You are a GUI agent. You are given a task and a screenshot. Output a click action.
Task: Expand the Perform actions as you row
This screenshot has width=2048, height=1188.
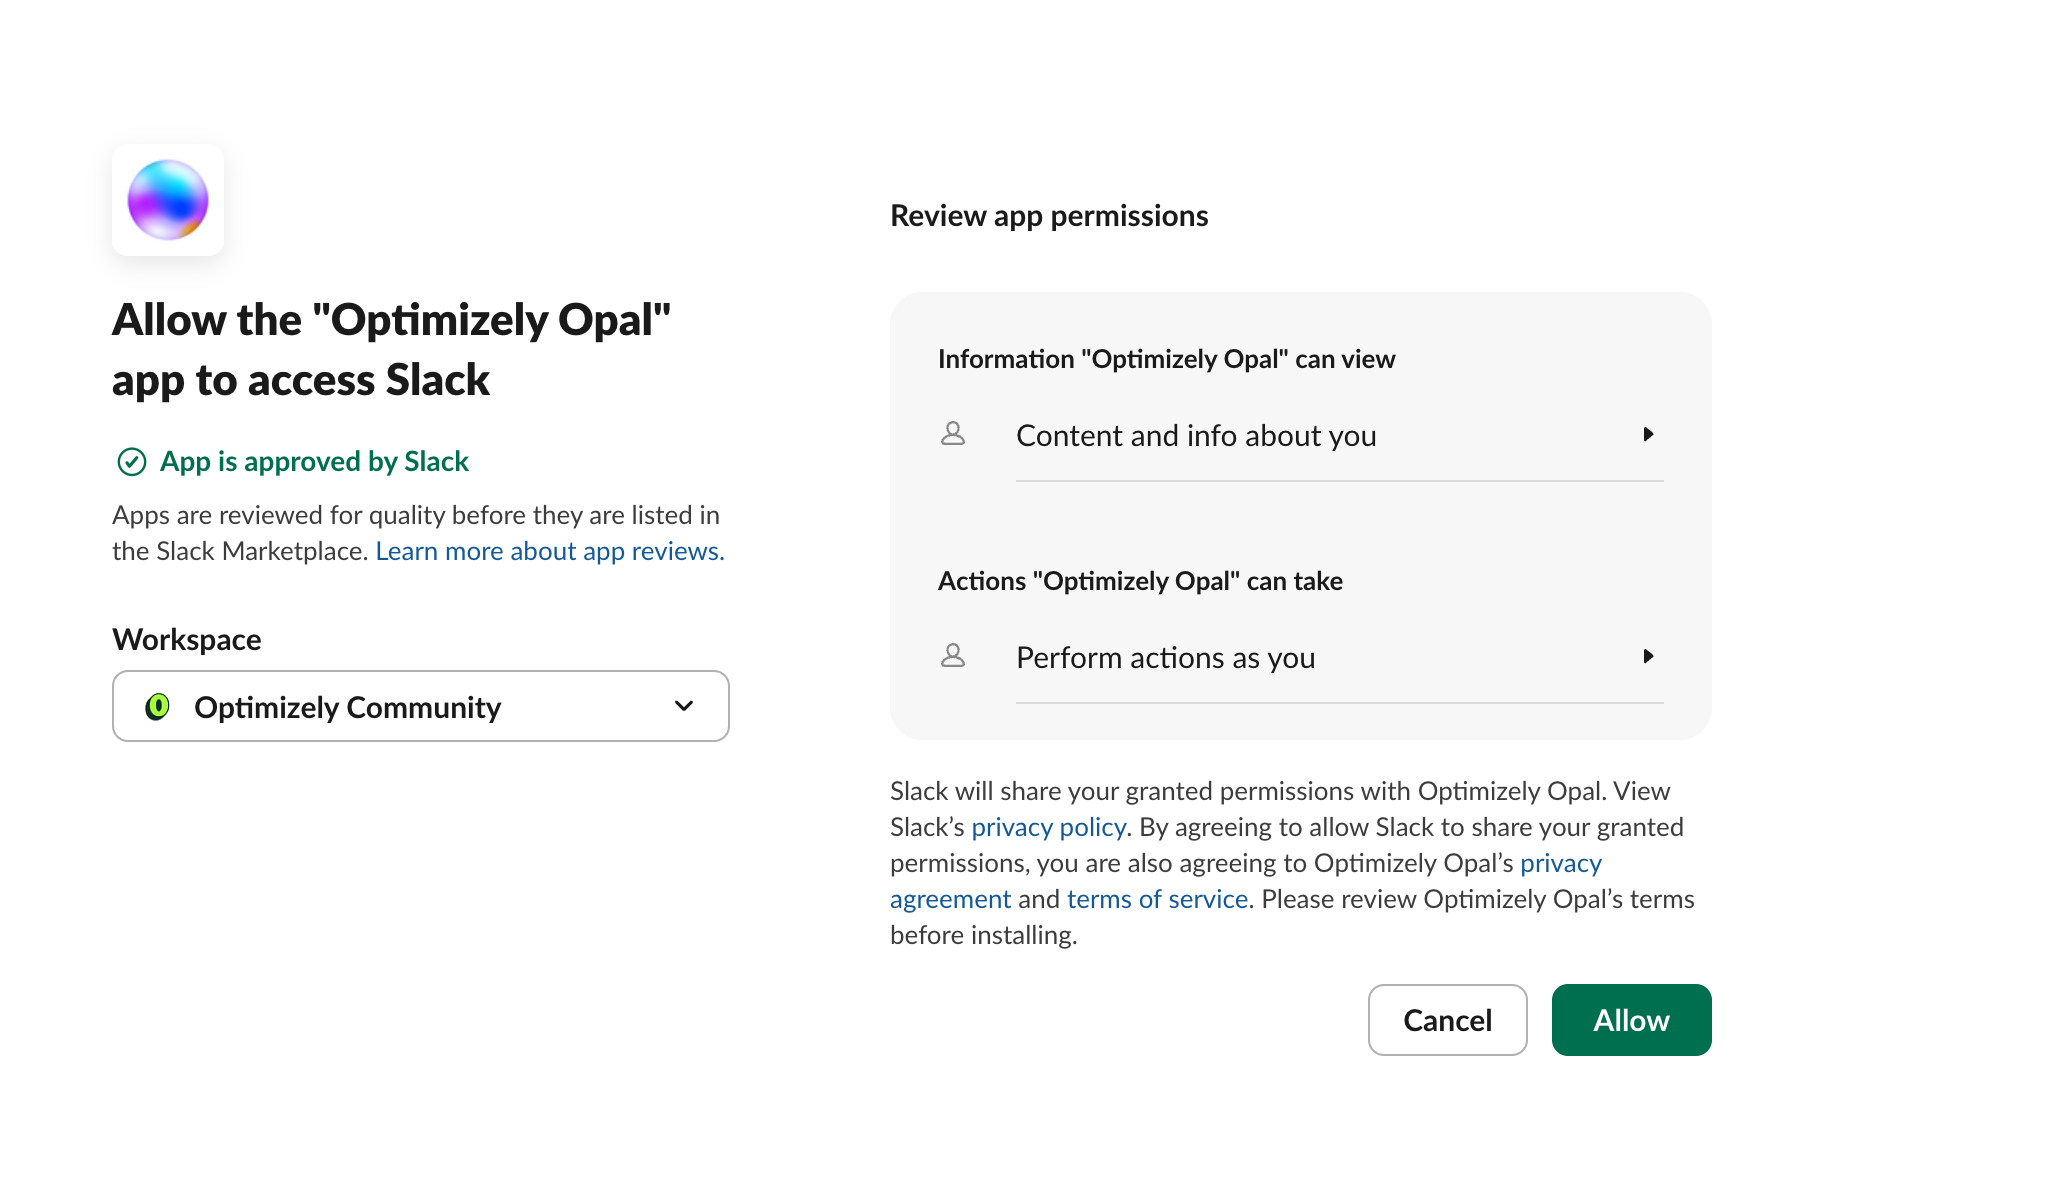point(1300,658)
